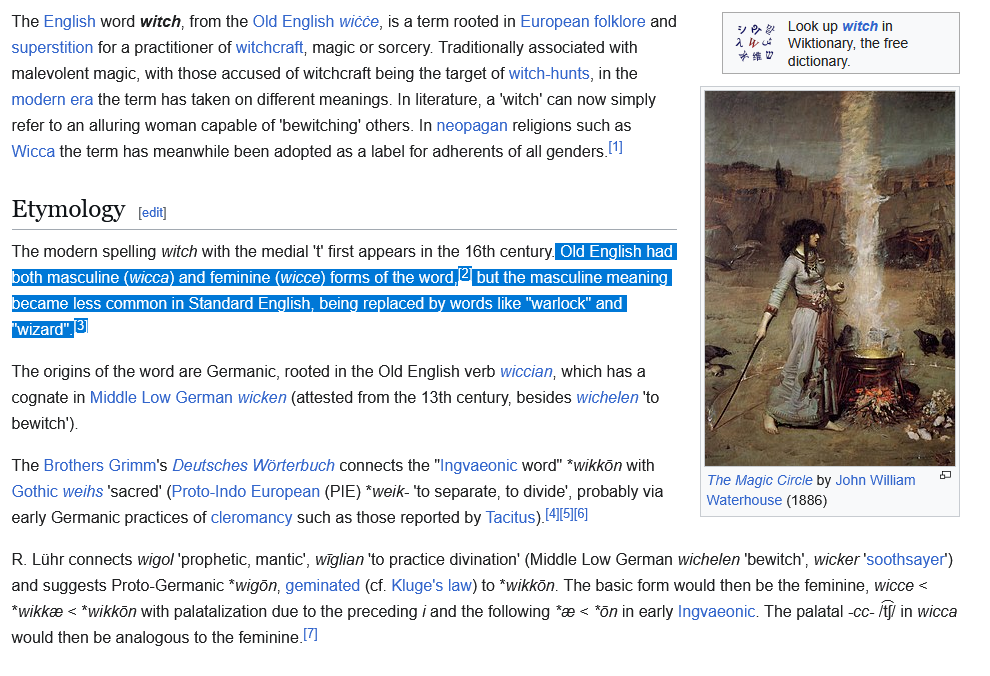Visit the 'superstition' link
The height and width of the screenshot is (676, 990).
[x=52, y=47]
